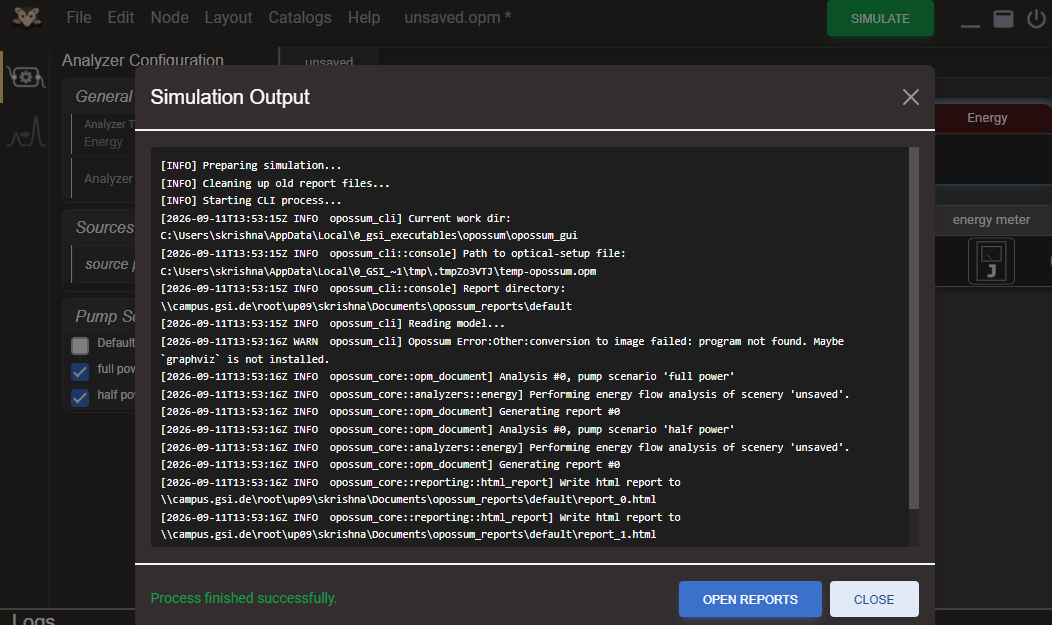Click the Opossum logo icon

[x=27, y=17]
